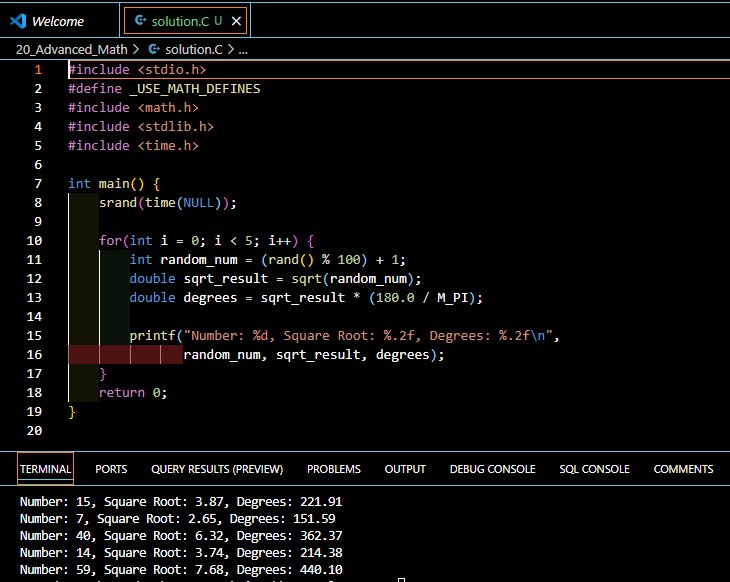The width and height of the screenshot is (730, 582).
Task: Expand the breadcrumb ellipsis symbol list
Action: (x=242, y=48)
